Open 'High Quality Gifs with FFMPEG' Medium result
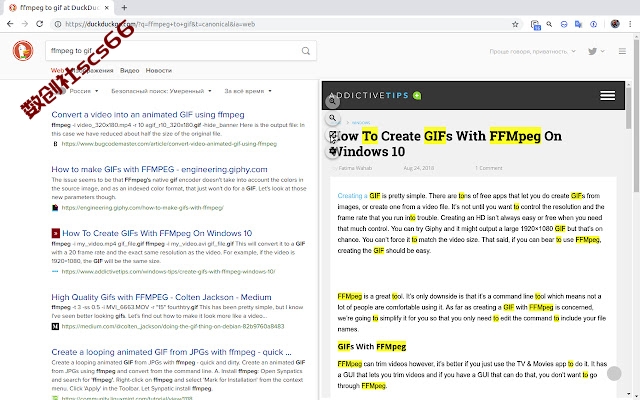The image size is (640, 400). pyautogui.click(x=161, y=297)
